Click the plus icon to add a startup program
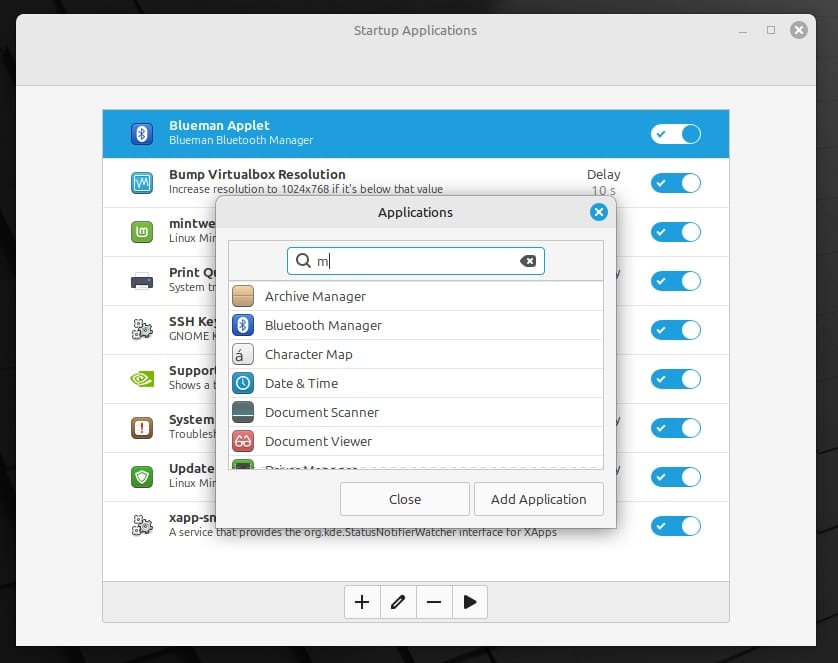Image resolution: width=838 pixels, height=663 pixels. 362,601
